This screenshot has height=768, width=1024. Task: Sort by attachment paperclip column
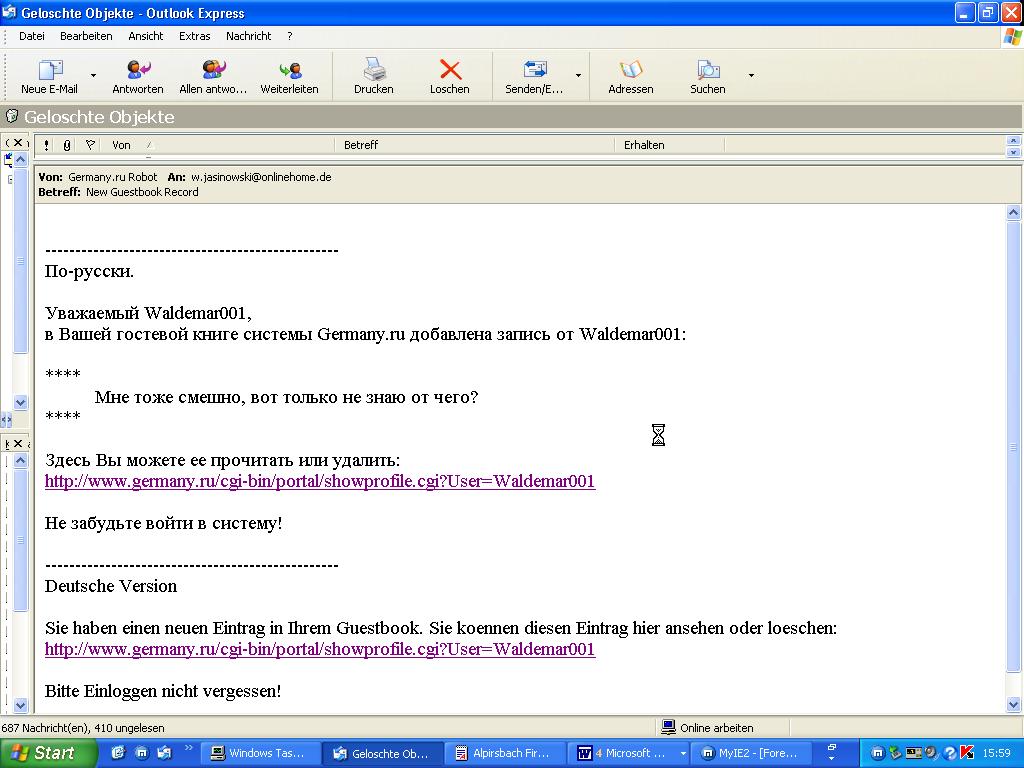67,145
